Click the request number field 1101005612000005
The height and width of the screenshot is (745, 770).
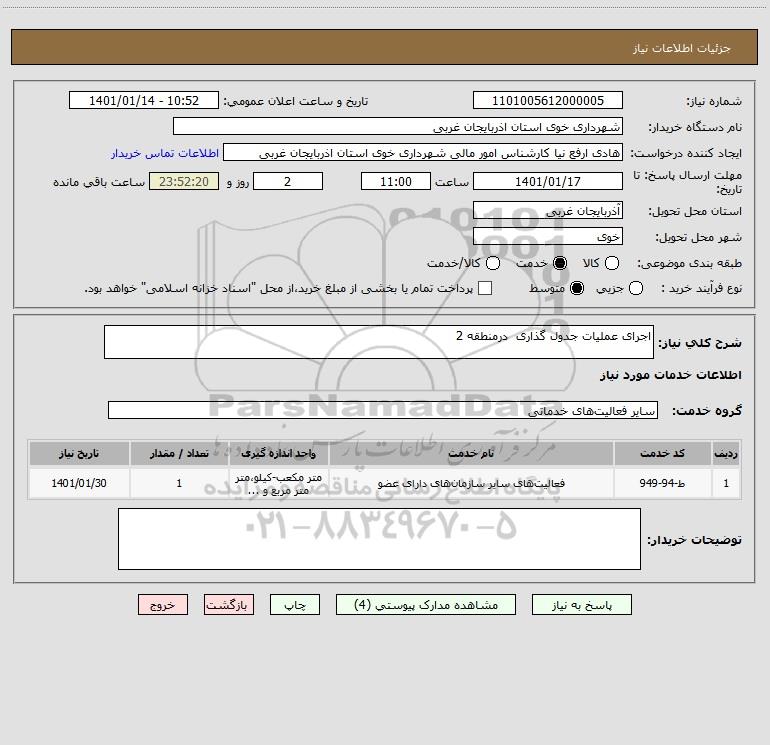(548, 100)
